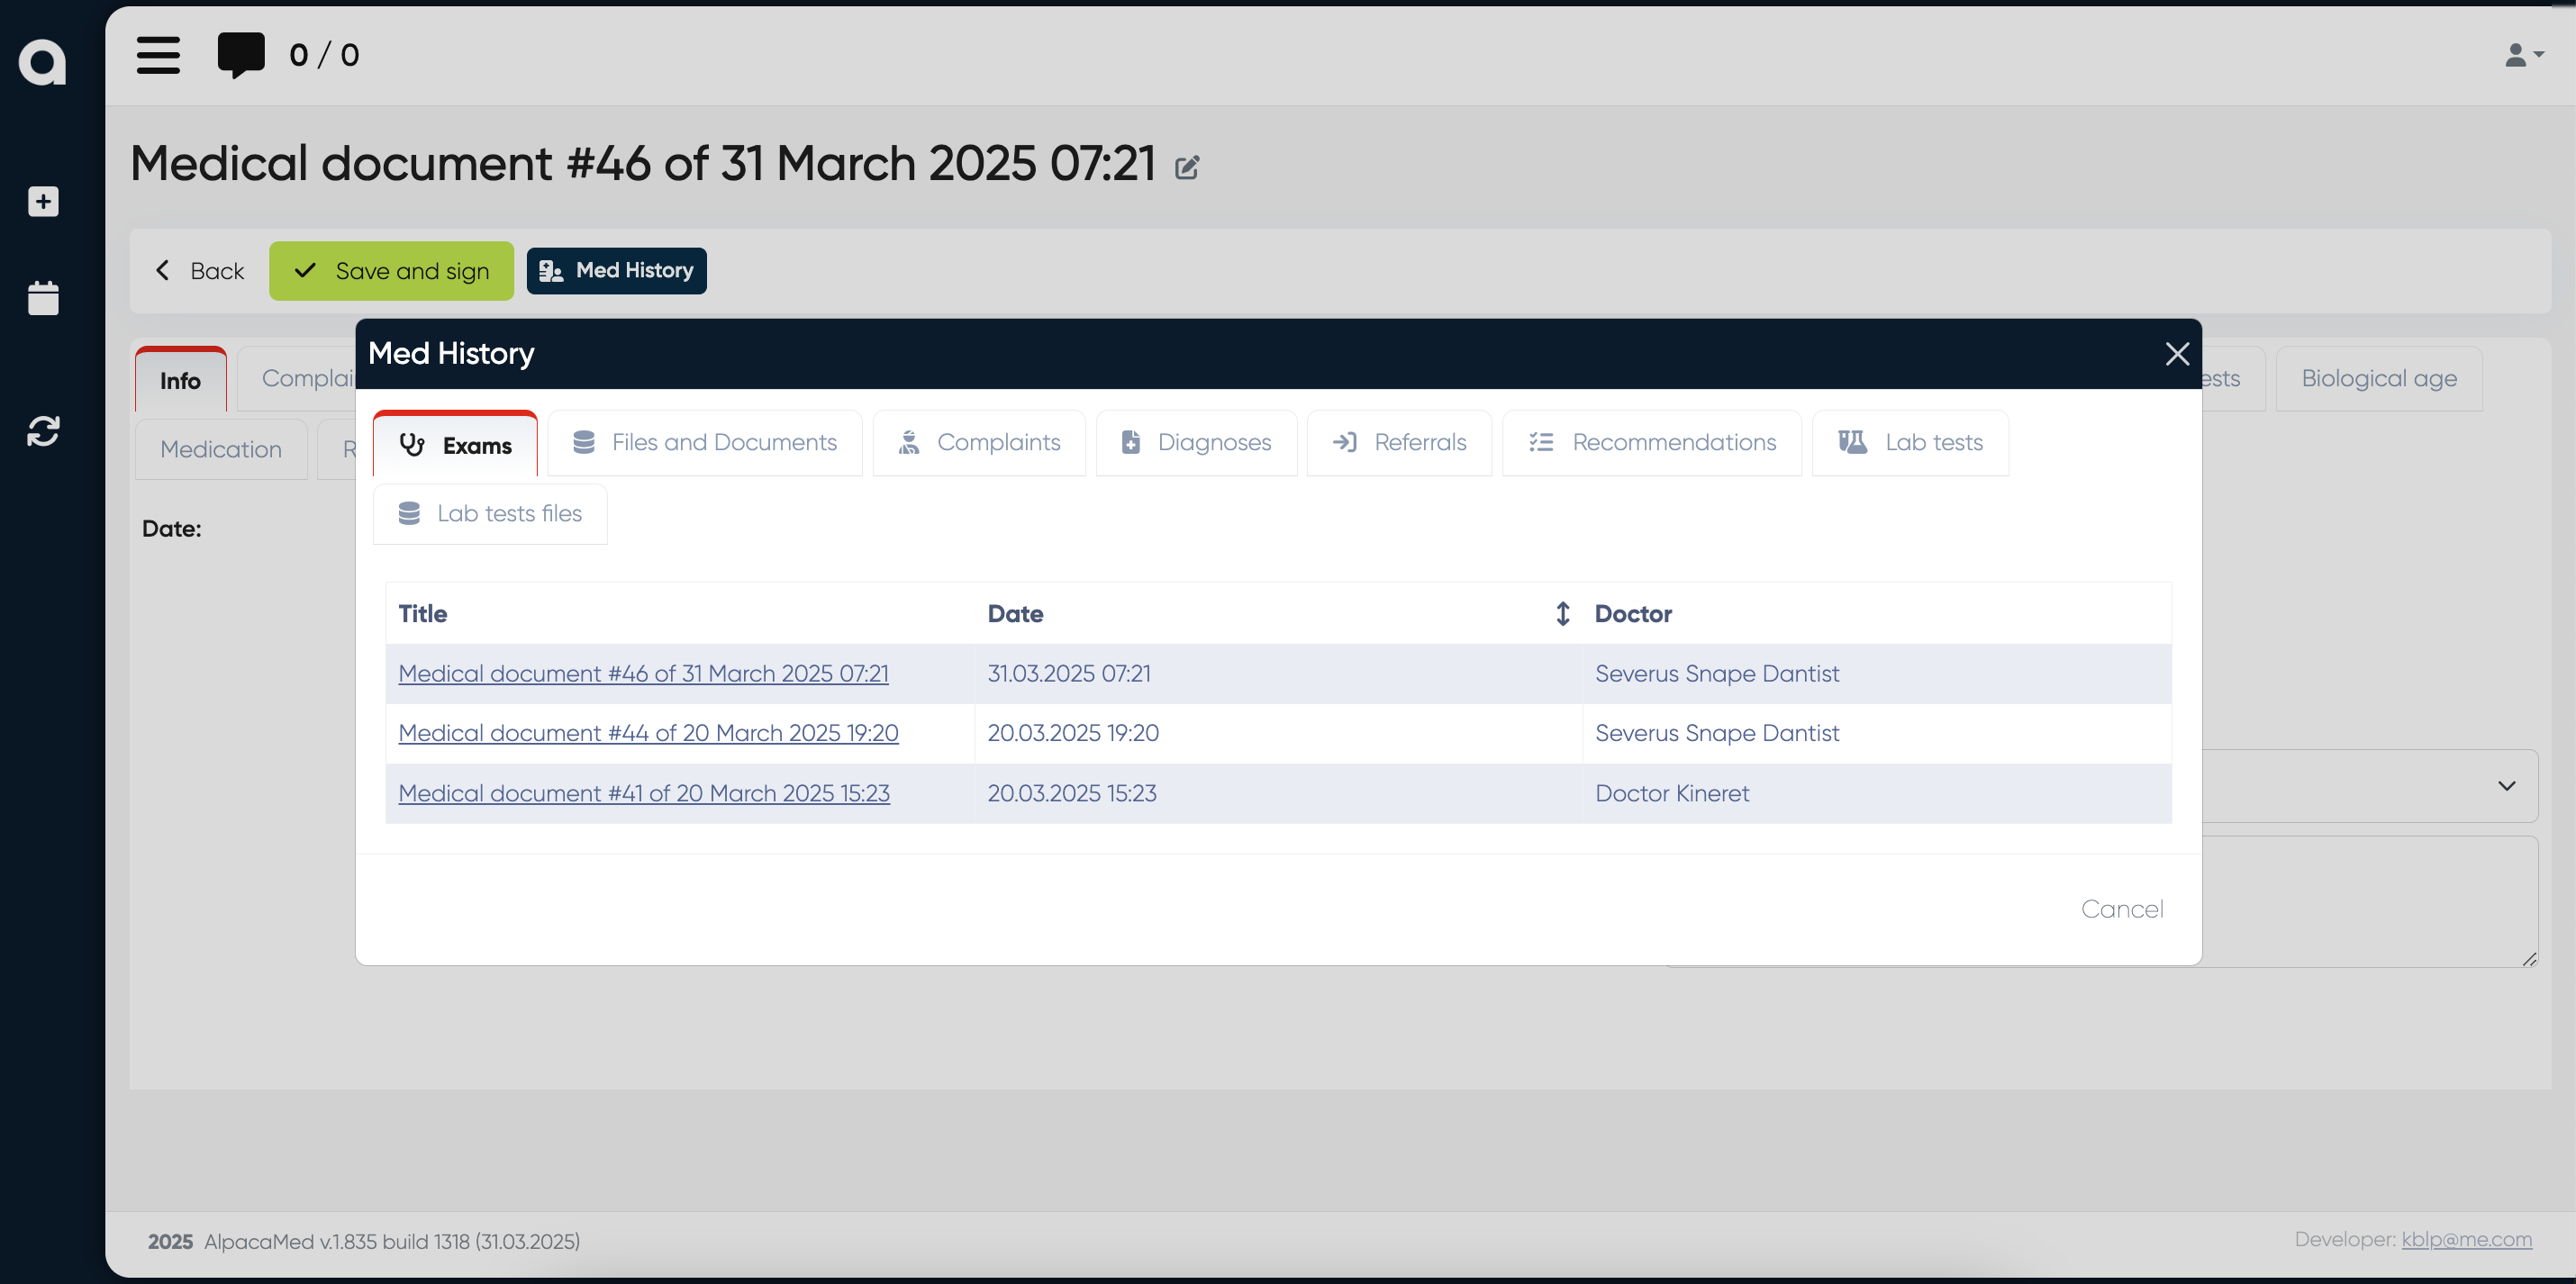Switch to Files and Documents tab
Screen dimensions: 2576x1284
tap(705, 442)
